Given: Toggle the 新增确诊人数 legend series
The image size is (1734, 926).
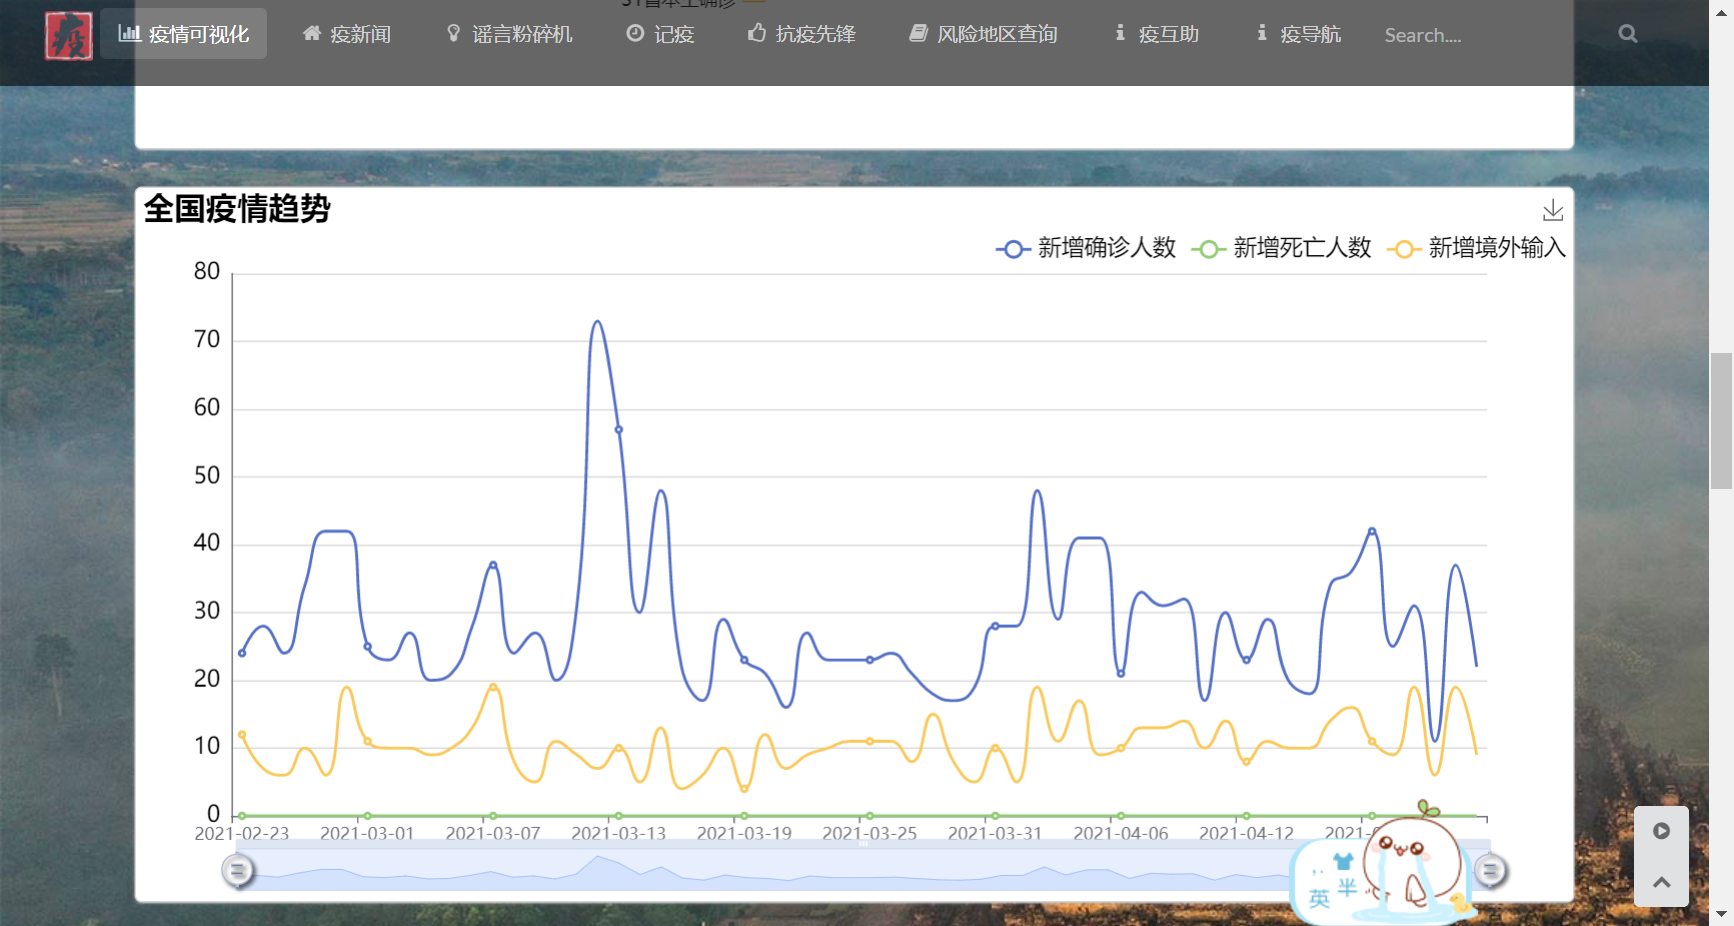Looking at the screenshot, I should pos(1086,248).
